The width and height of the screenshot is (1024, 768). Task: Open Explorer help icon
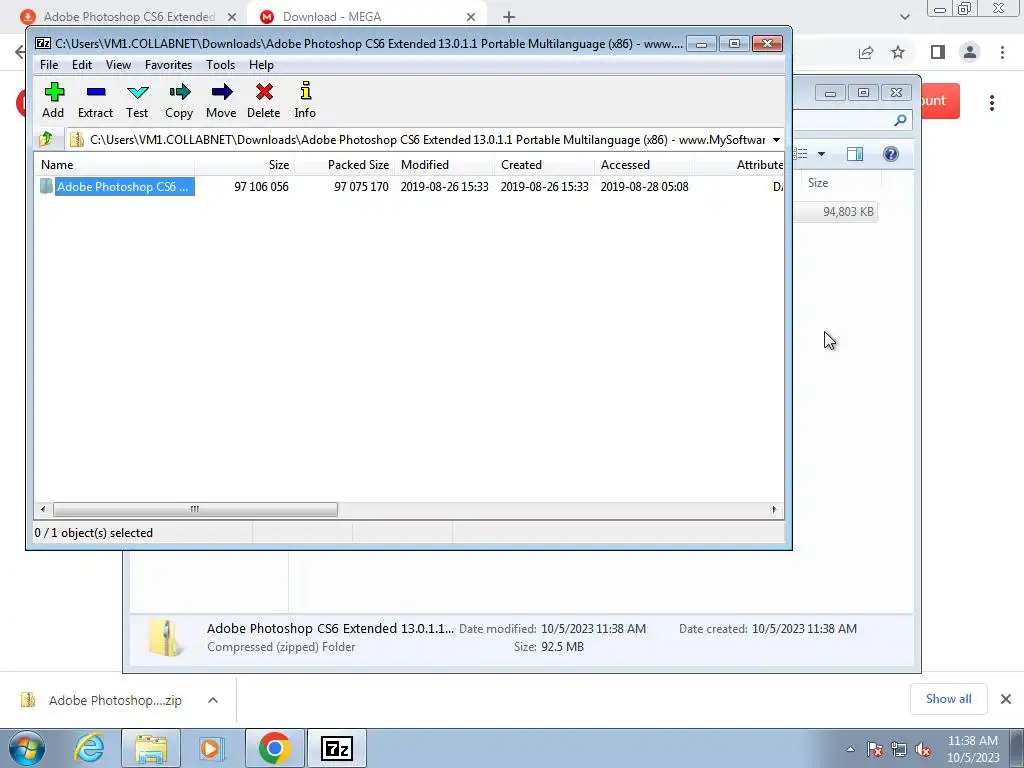coord(891,154)
